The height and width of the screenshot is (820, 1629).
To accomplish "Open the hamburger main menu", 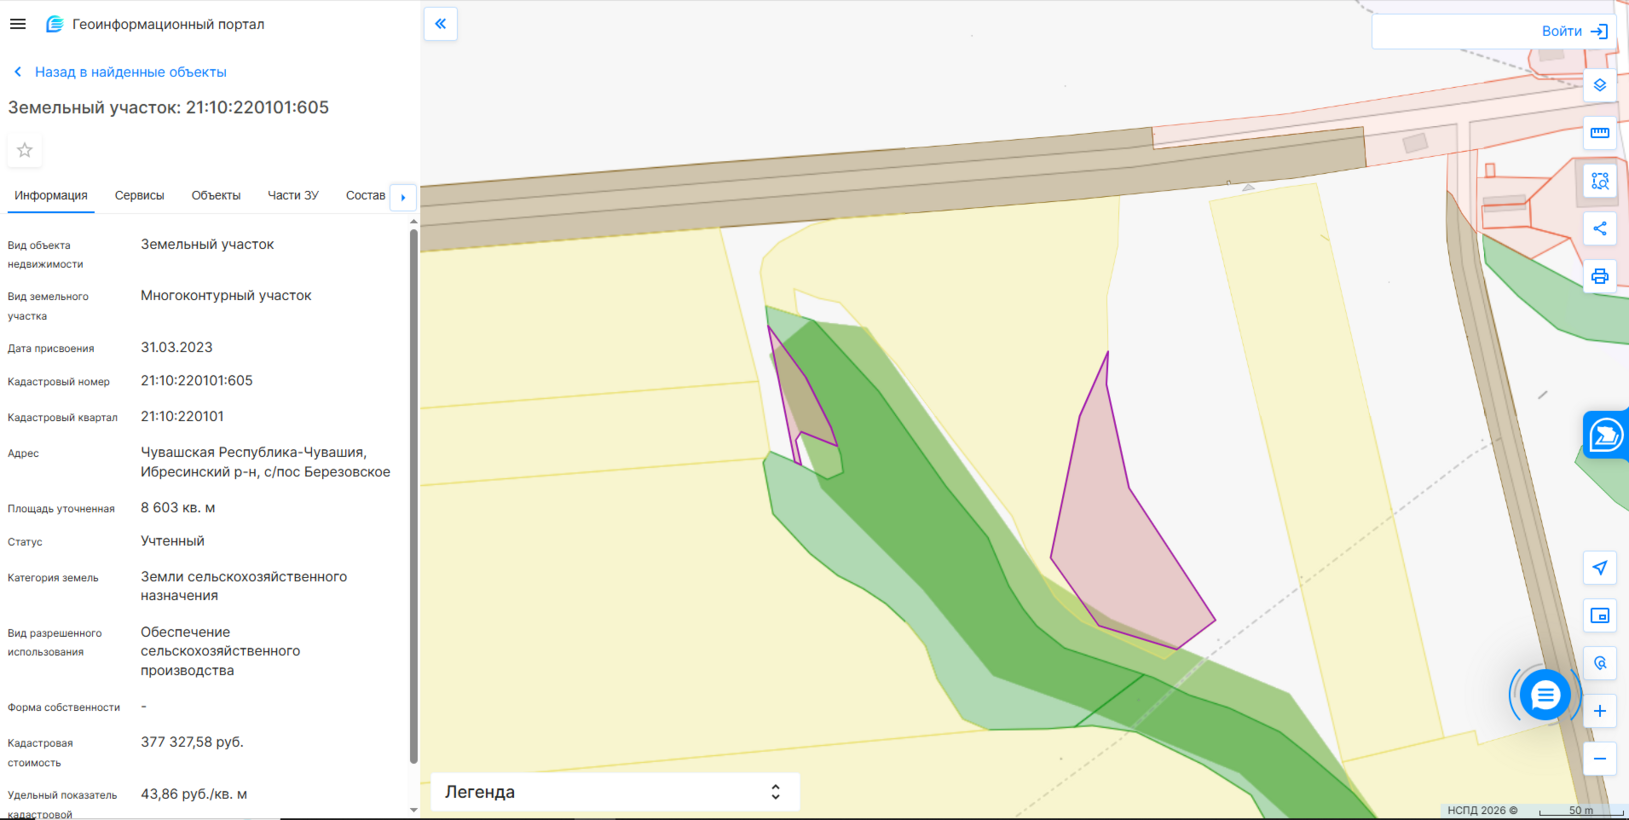I will (x=18, y=24).
